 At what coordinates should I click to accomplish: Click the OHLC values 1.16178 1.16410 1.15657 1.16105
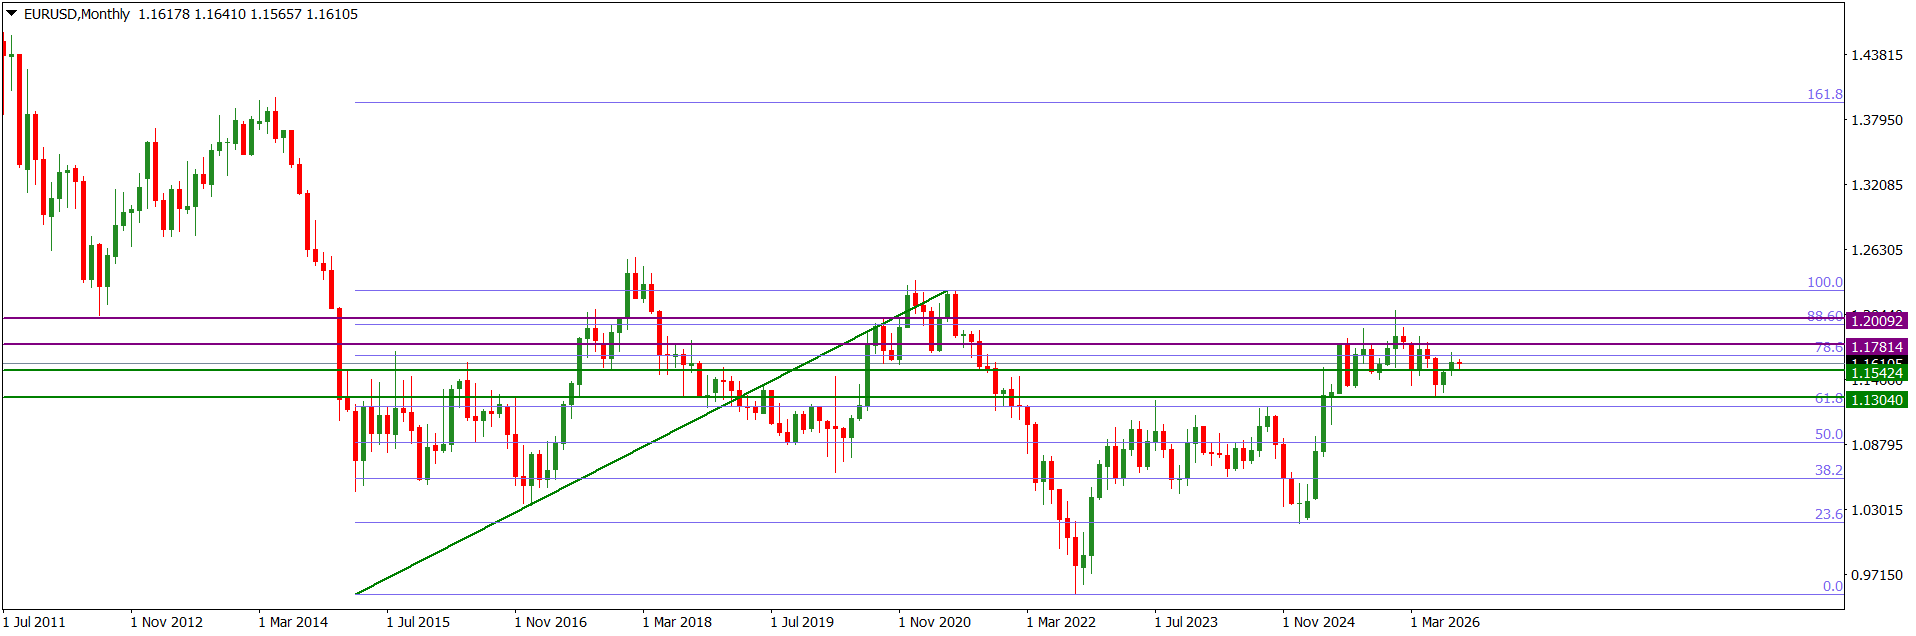point(248,14)
